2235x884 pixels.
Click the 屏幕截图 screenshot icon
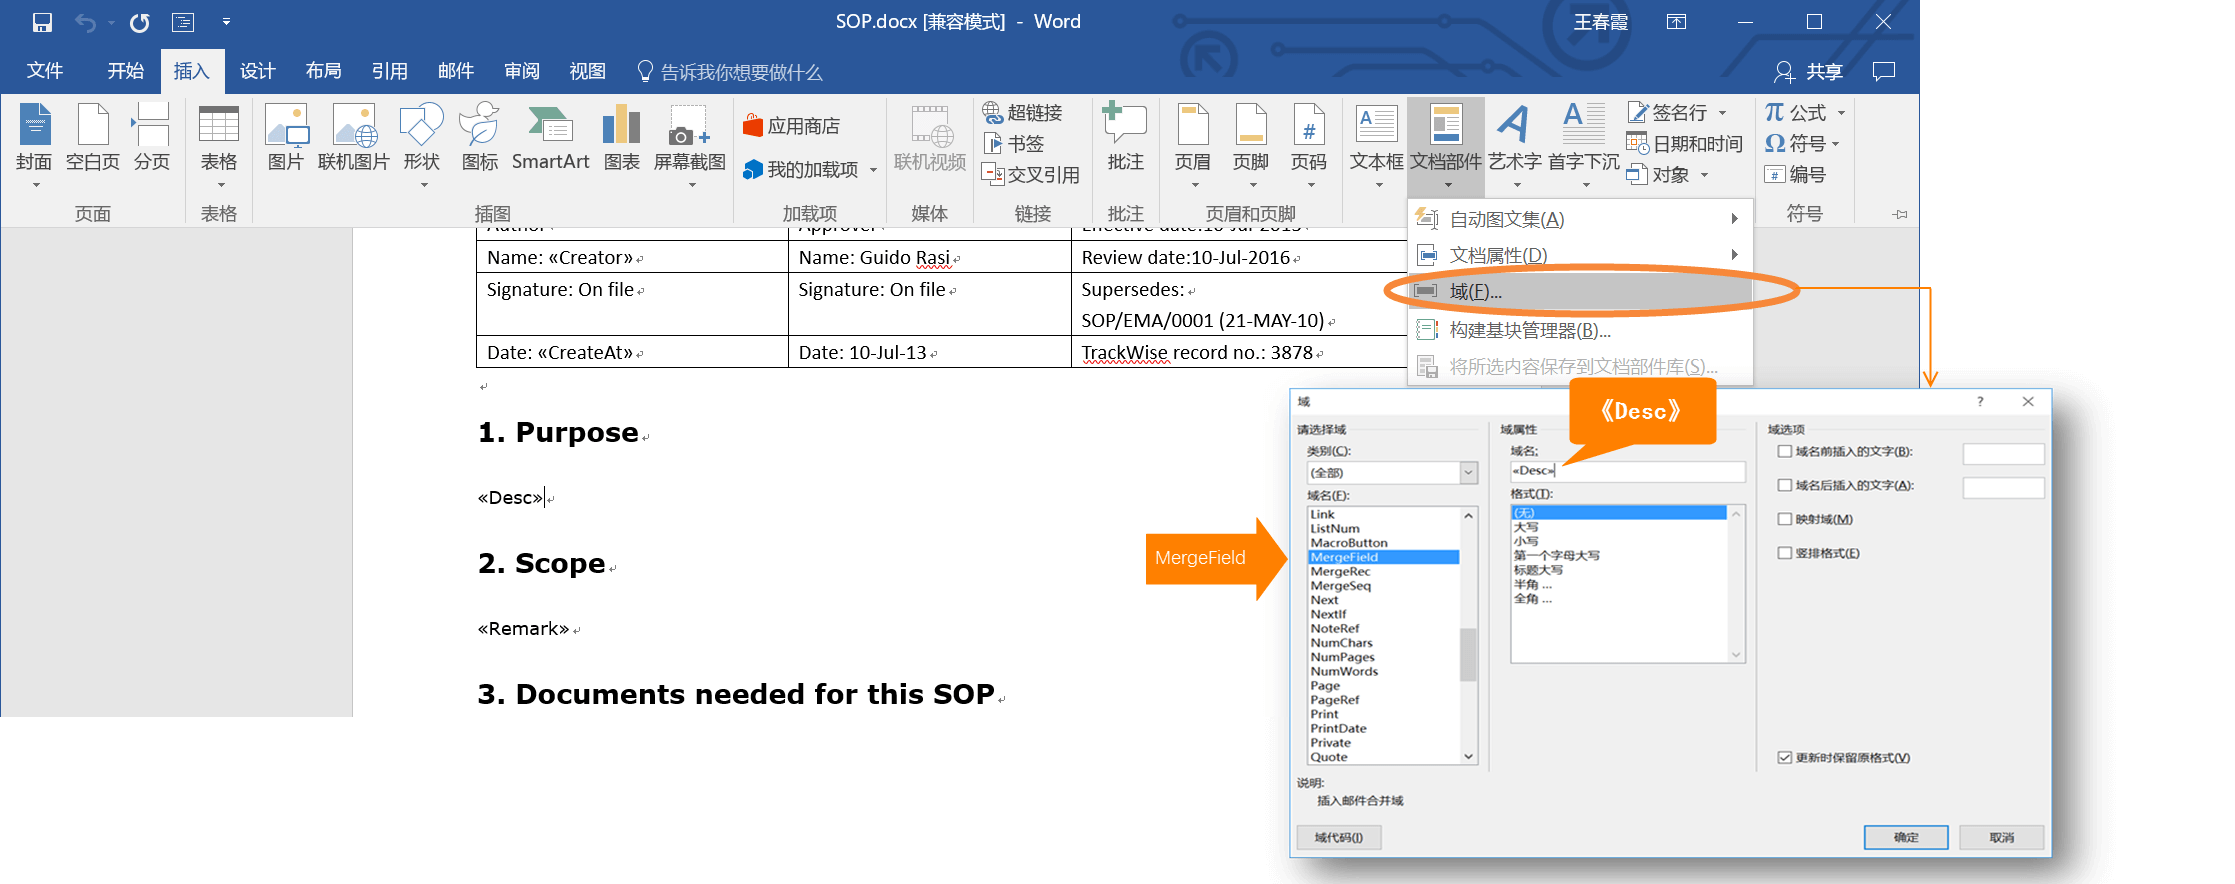point(689,138)
